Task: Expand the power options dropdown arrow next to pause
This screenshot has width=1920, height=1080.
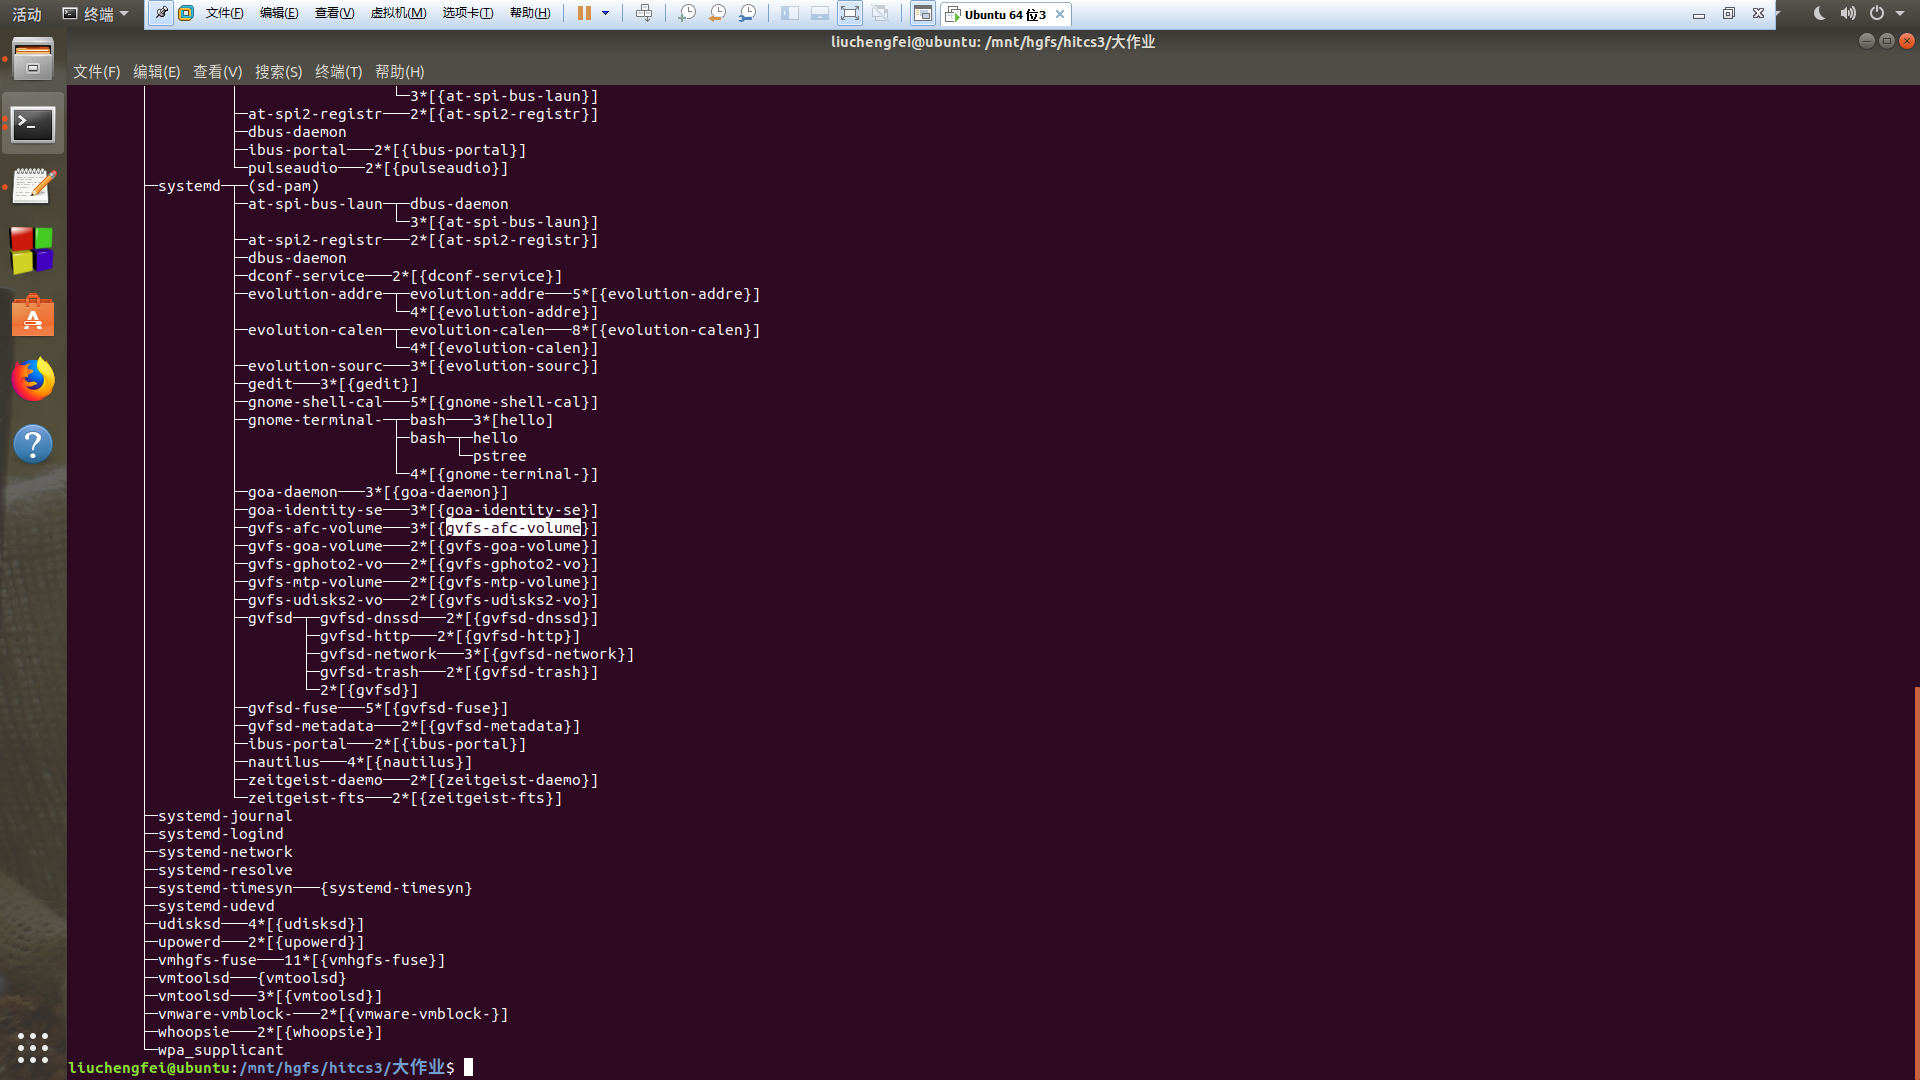Action: coord(605,13)
